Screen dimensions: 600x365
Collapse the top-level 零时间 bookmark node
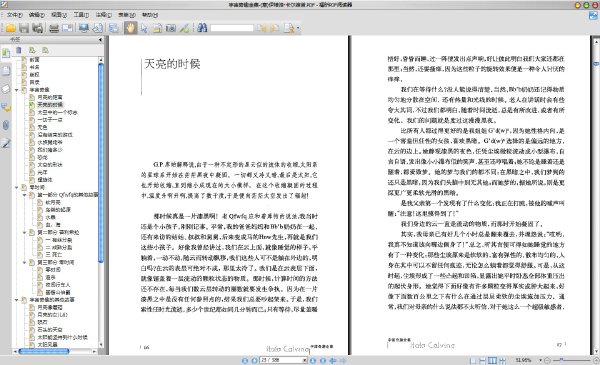[17, 187]
